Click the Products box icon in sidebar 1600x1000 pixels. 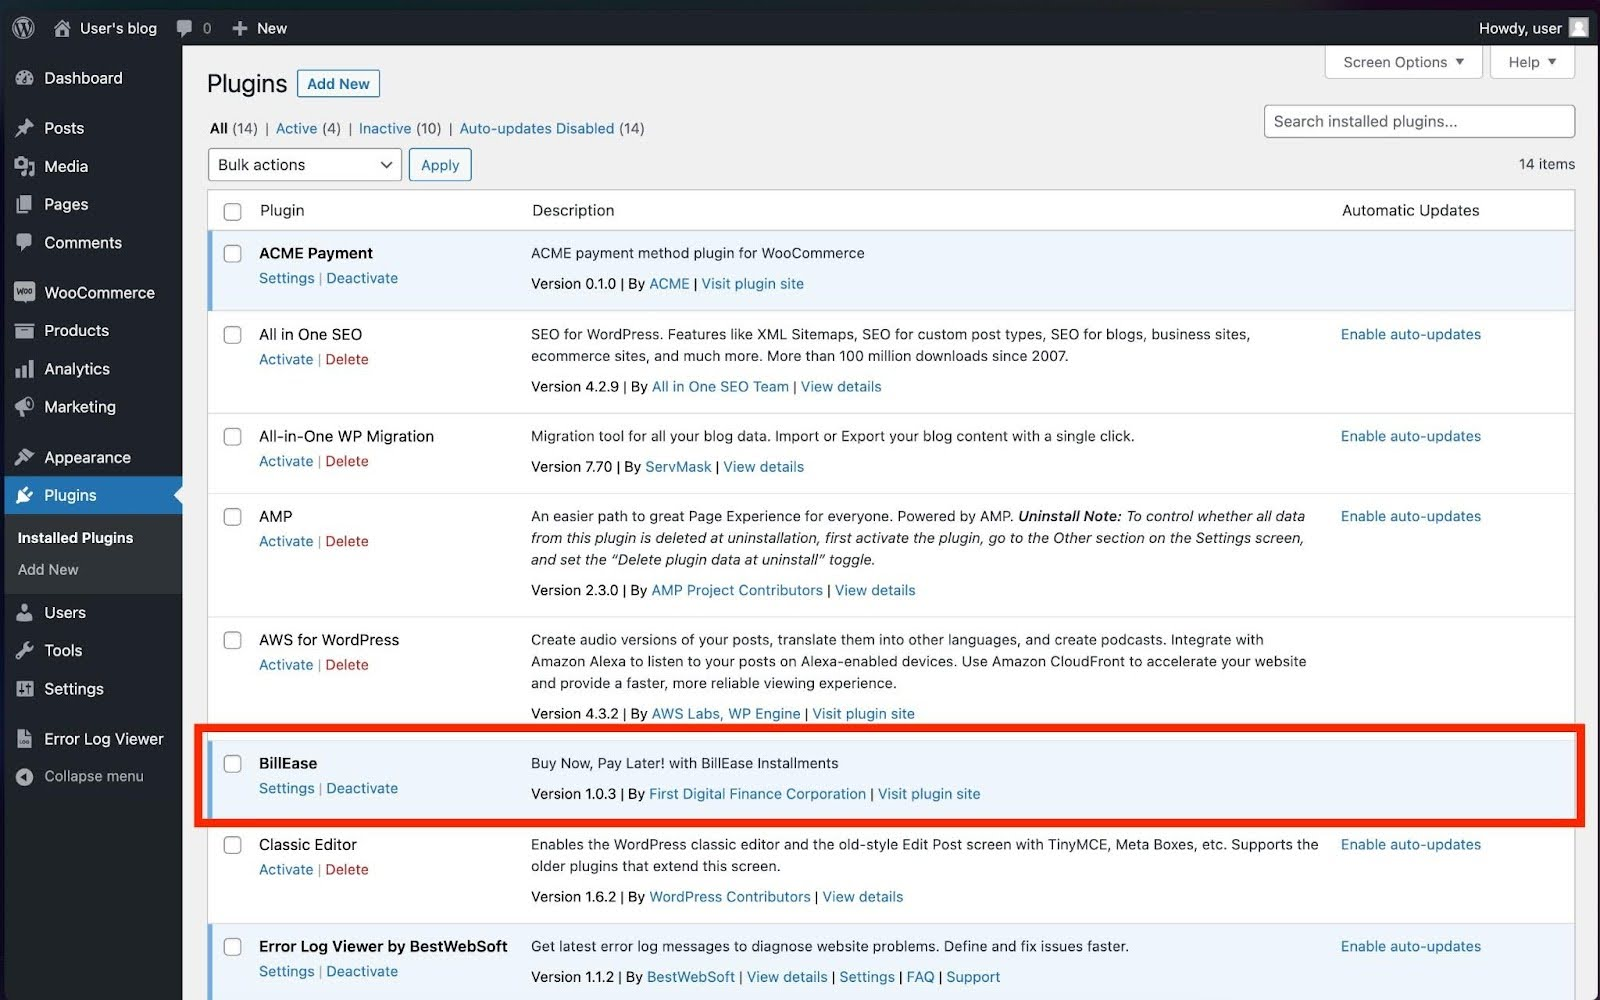25,330
